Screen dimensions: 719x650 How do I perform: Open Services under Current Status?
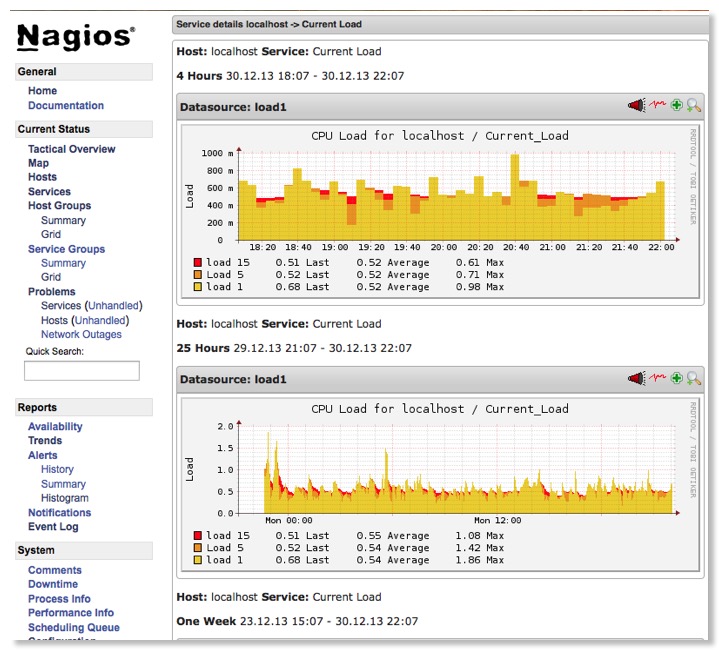[50, 192]
